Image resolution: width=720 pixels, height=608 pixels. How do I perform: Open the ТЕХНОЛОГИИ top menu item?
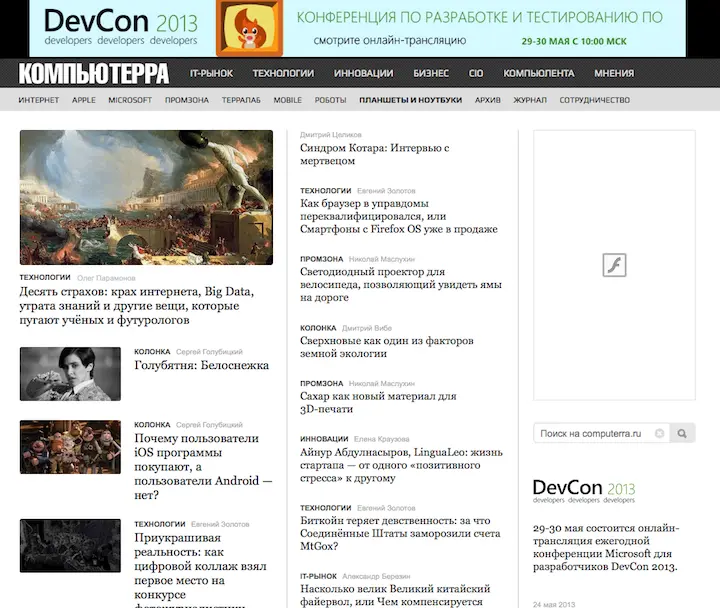[x=283, y=73]
